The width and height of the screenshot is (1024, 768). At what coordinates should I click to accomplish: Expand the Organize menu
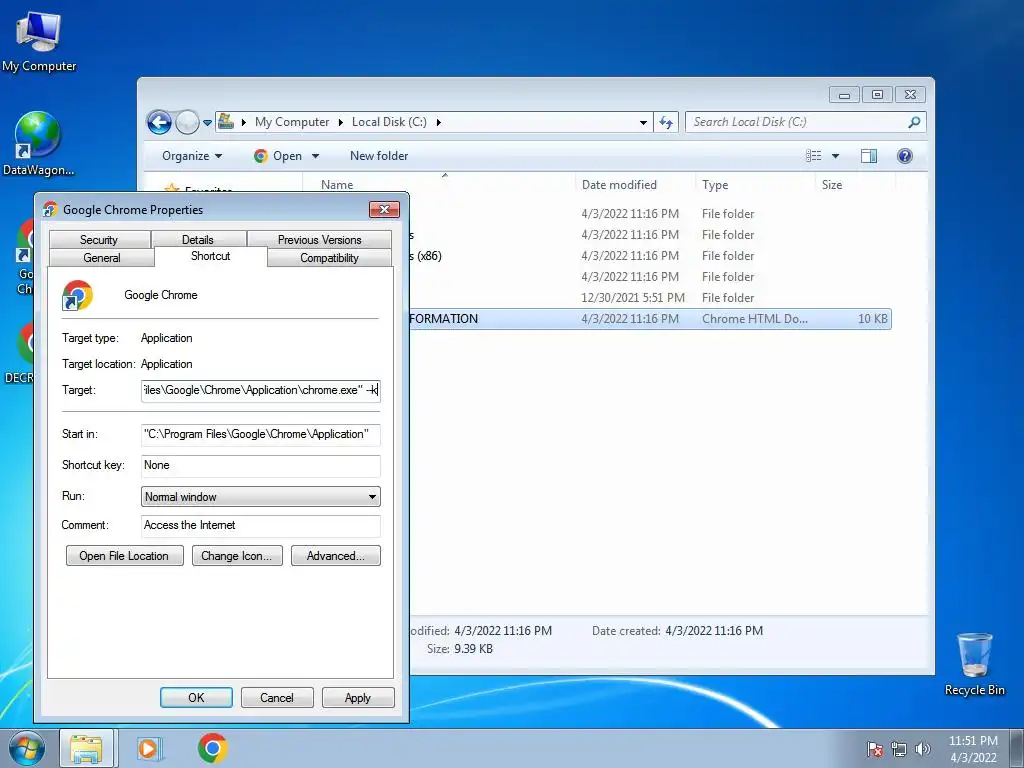(192, 156)
